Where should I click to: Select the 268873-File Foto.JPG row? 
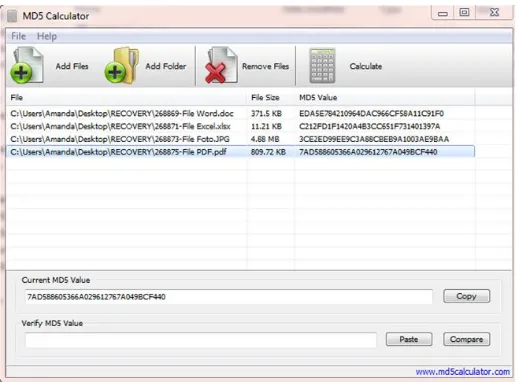pyautogui.click(x=240, y=139)
